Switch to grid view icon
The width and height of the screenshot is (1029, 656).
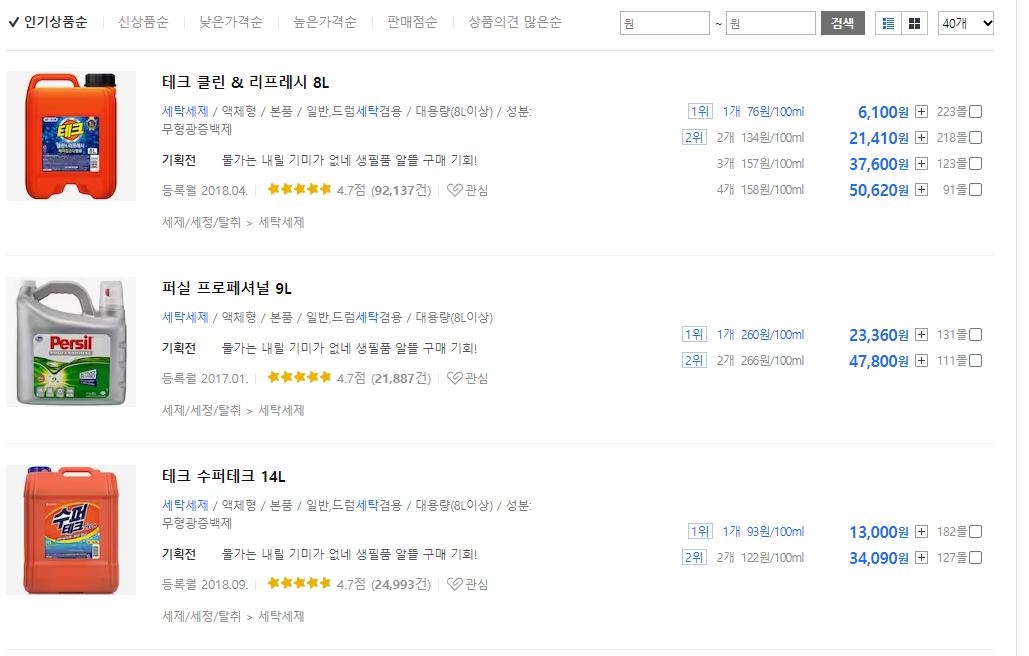click(x=914, y=24)
